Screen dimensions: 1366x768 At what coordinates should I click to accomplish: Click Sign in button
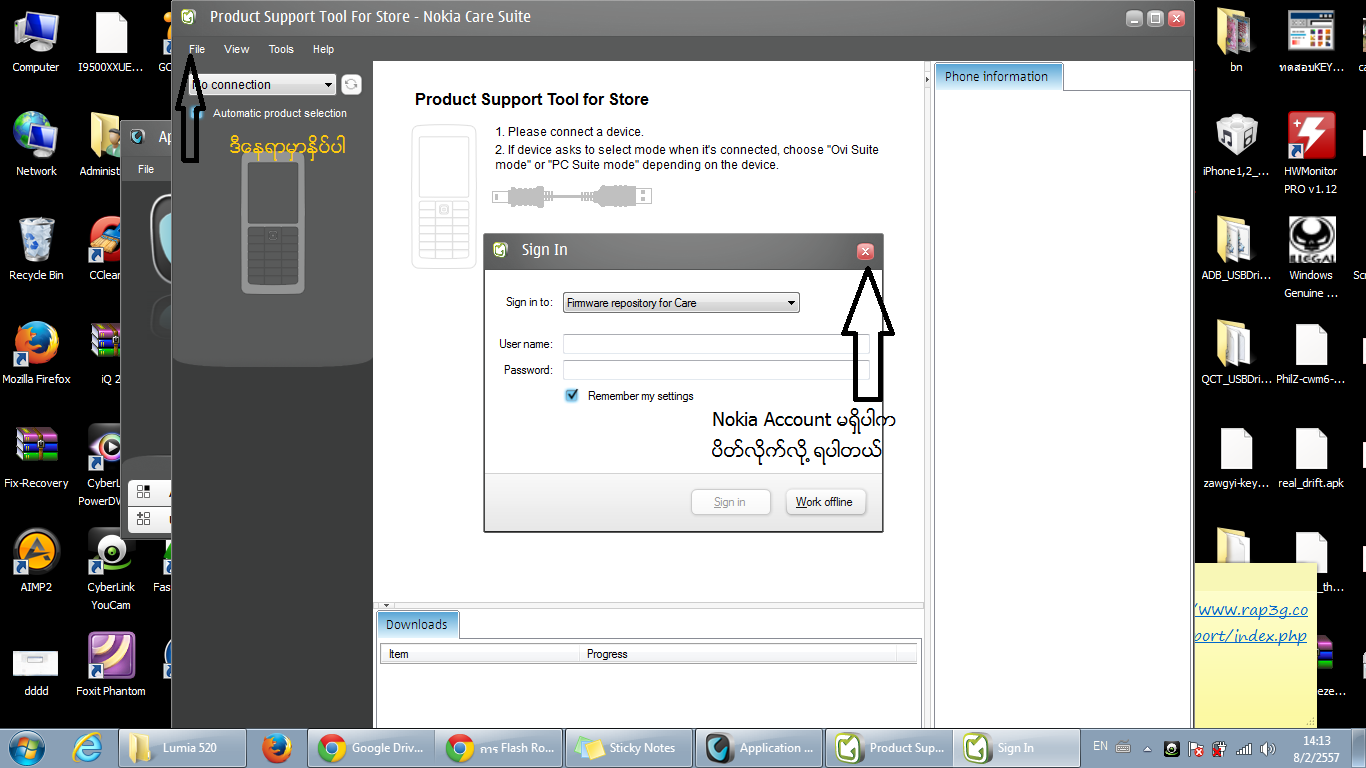[x=730, y=502]
